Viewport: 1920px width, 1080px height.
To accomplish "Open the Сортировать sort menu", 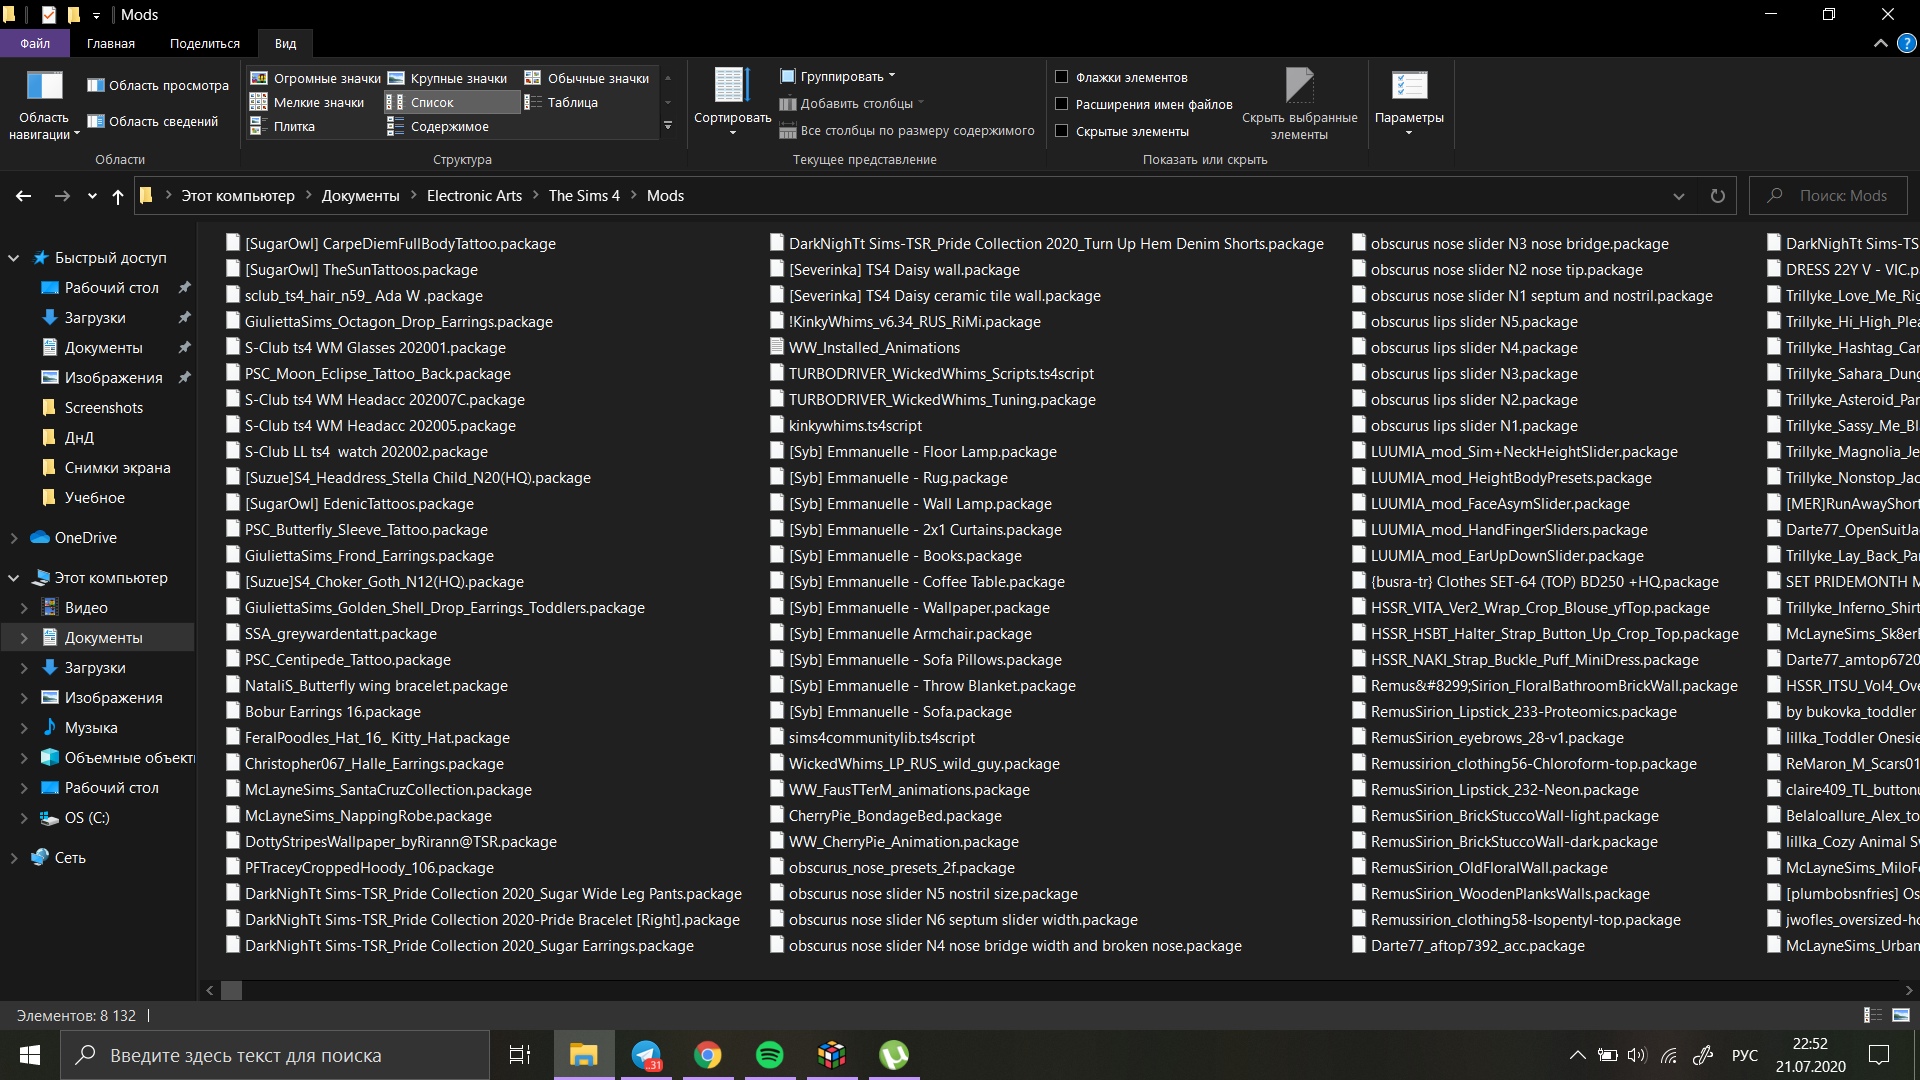I will (x=732, y=102).
